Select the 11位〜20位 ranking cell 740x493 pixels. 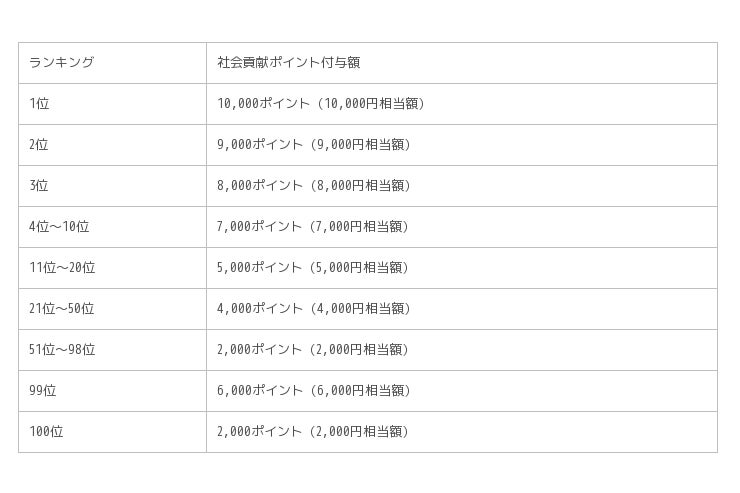pyautogui.click(x=62, y=267)
